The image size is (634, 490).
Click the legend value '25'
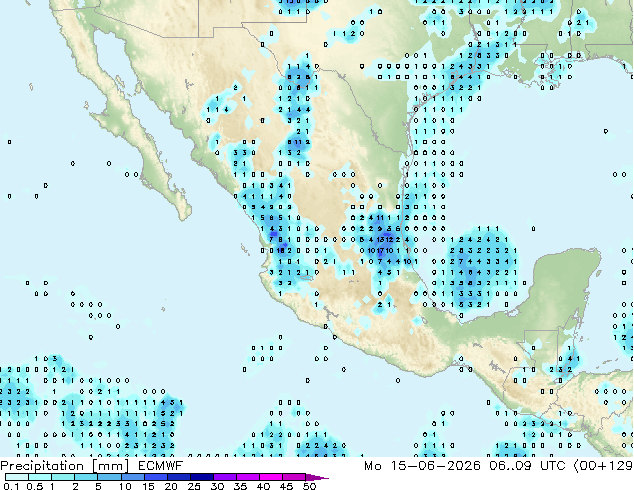point(194,486)
